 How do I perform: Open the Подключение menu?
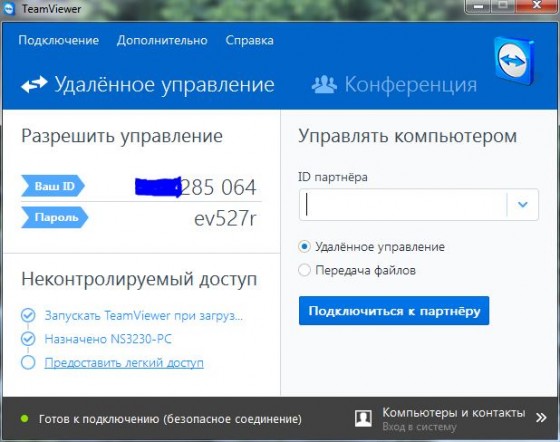coord(59,40)
